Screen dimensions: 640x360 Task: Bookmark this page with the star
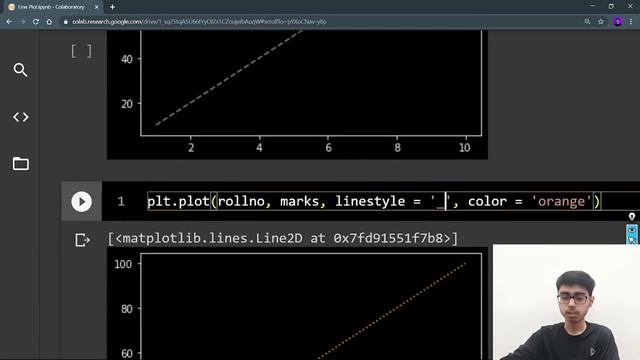tap(601, 22)
